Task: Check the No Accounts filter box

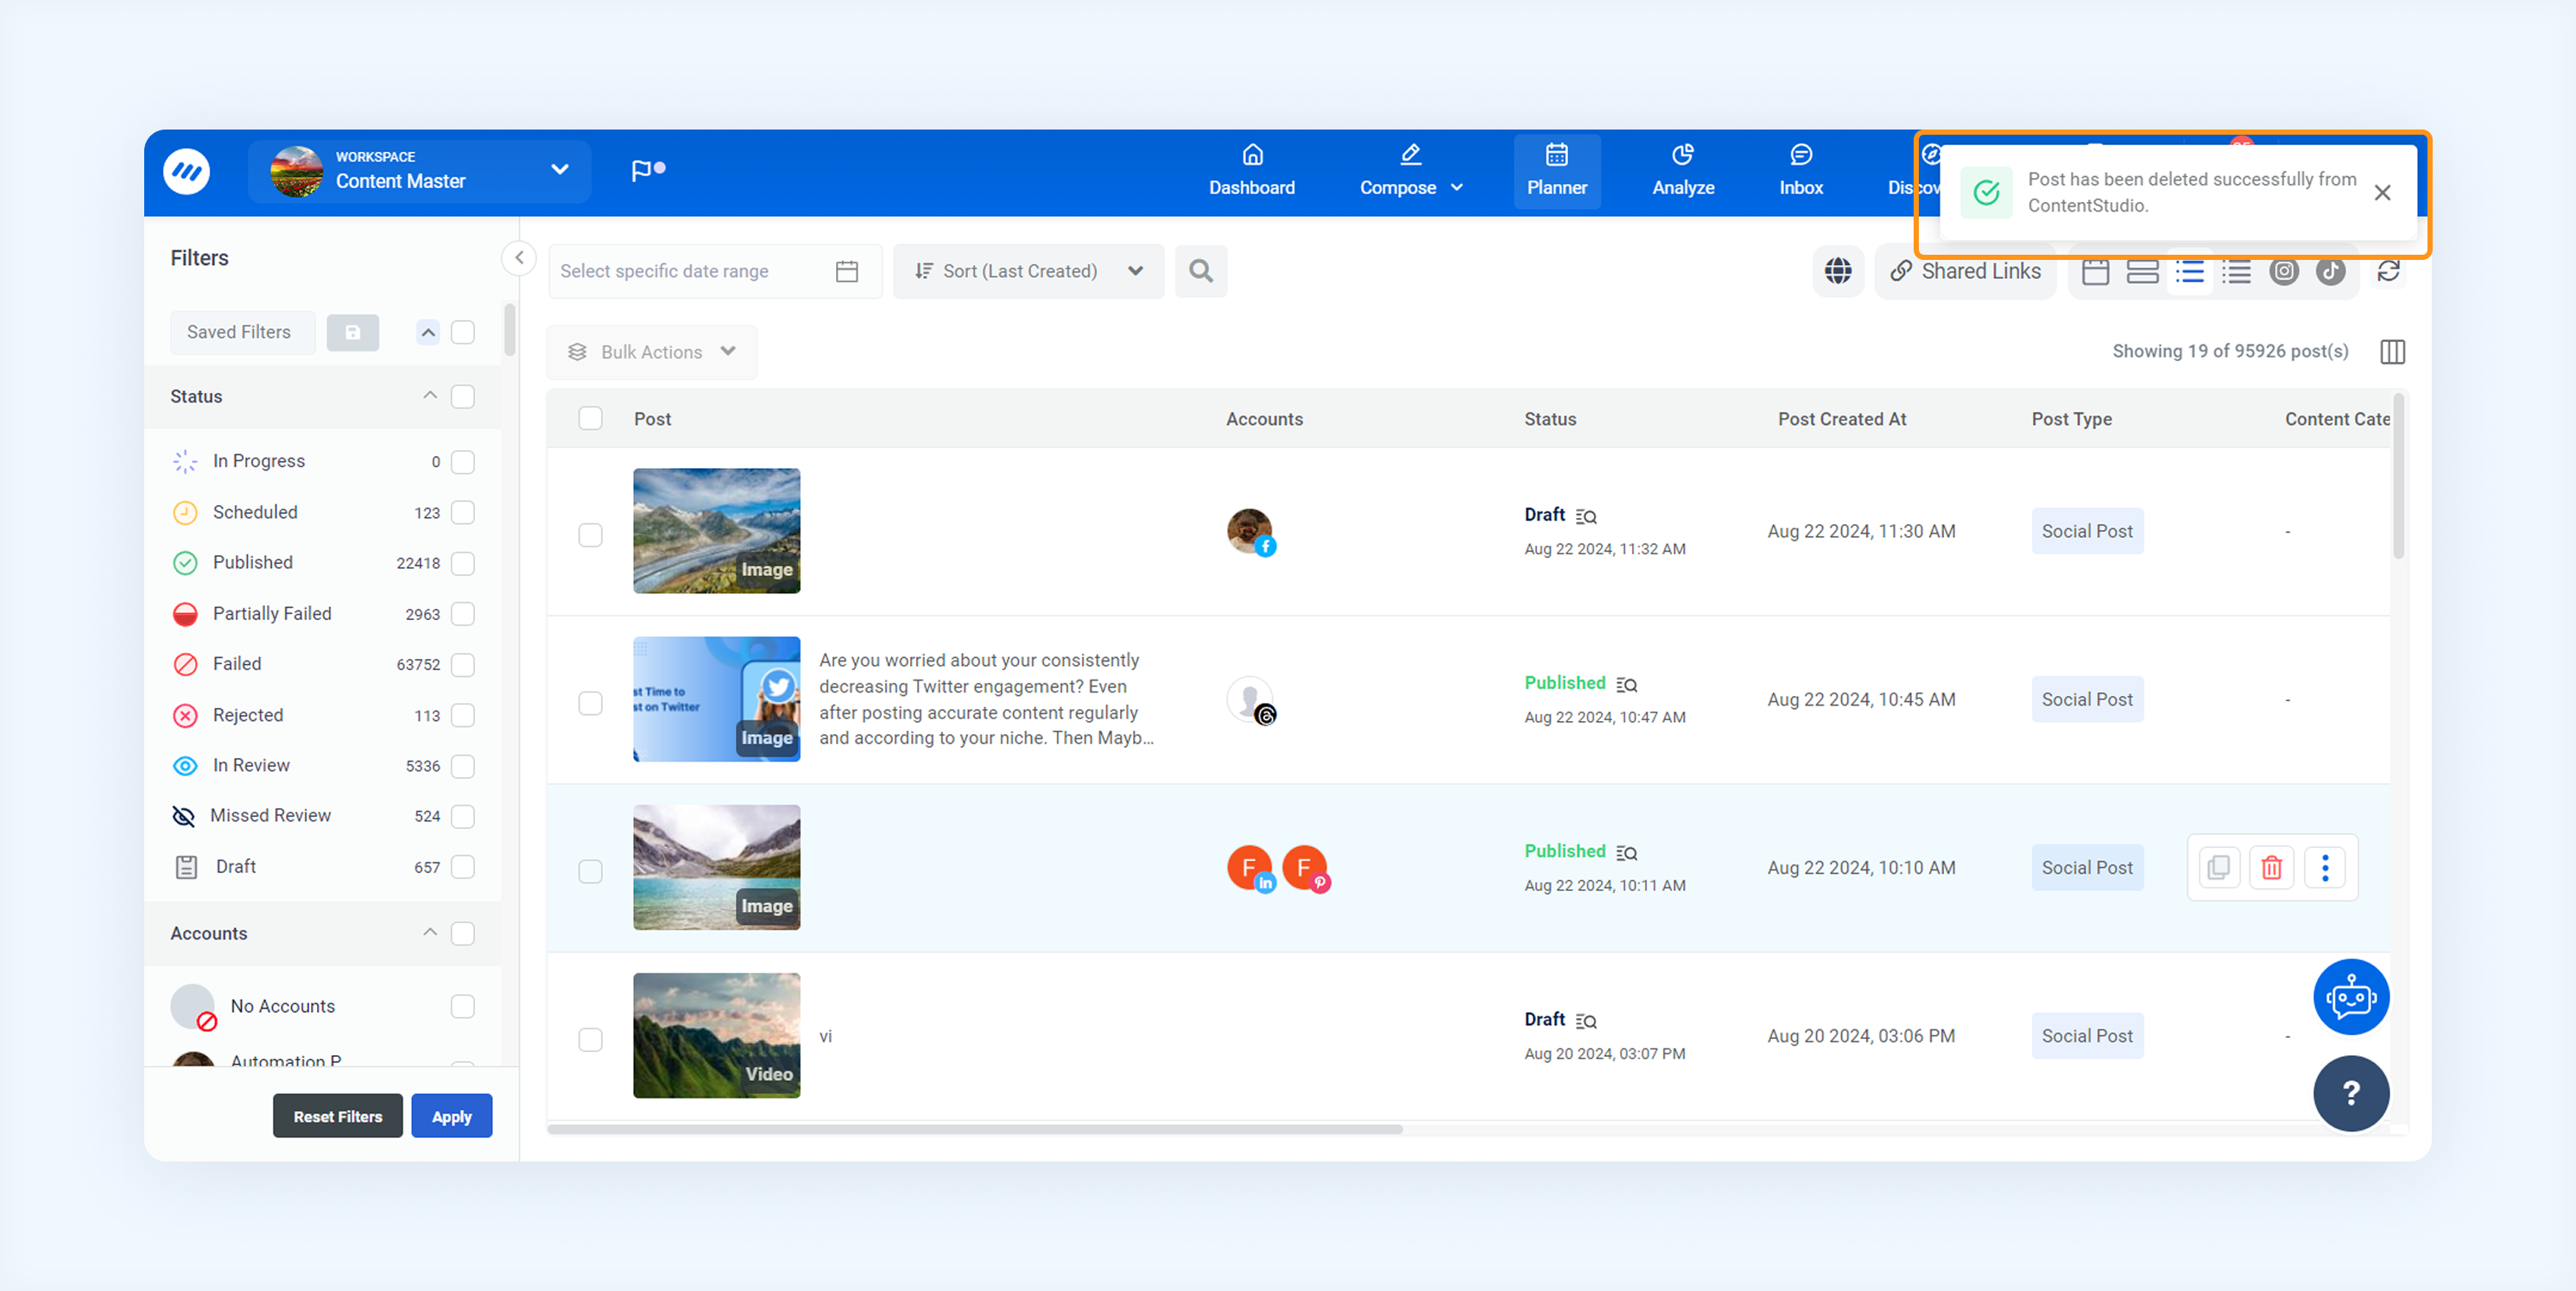Action: (x=462, y=1006)
